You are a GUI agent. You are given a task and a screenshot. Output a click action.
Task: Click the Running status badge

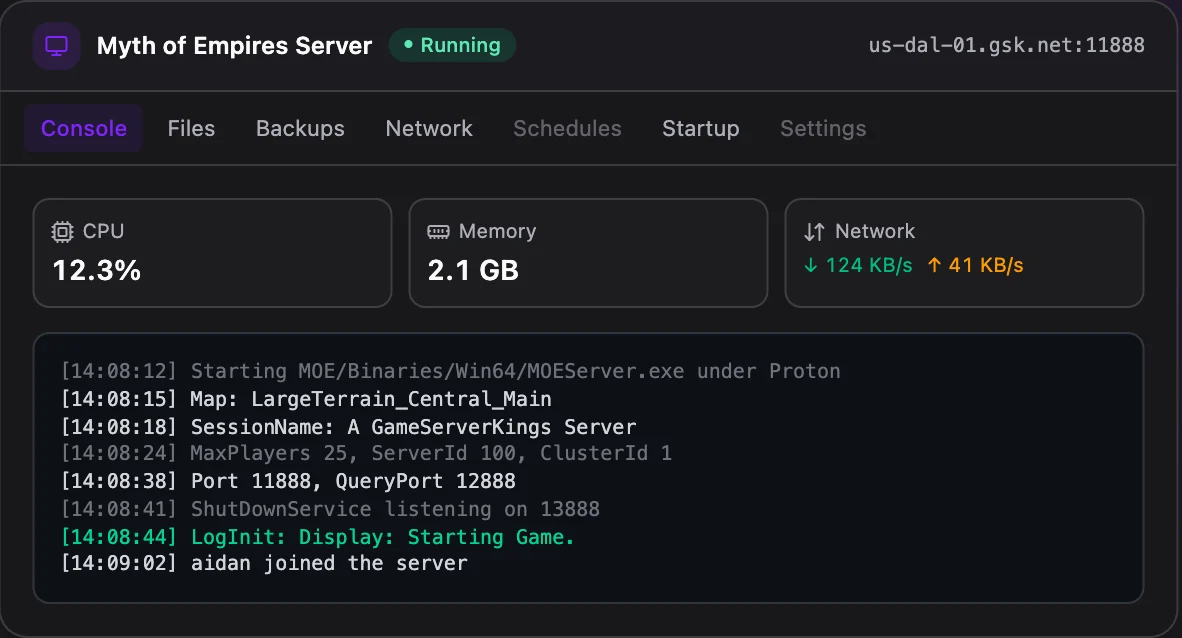tap(452, 45)
